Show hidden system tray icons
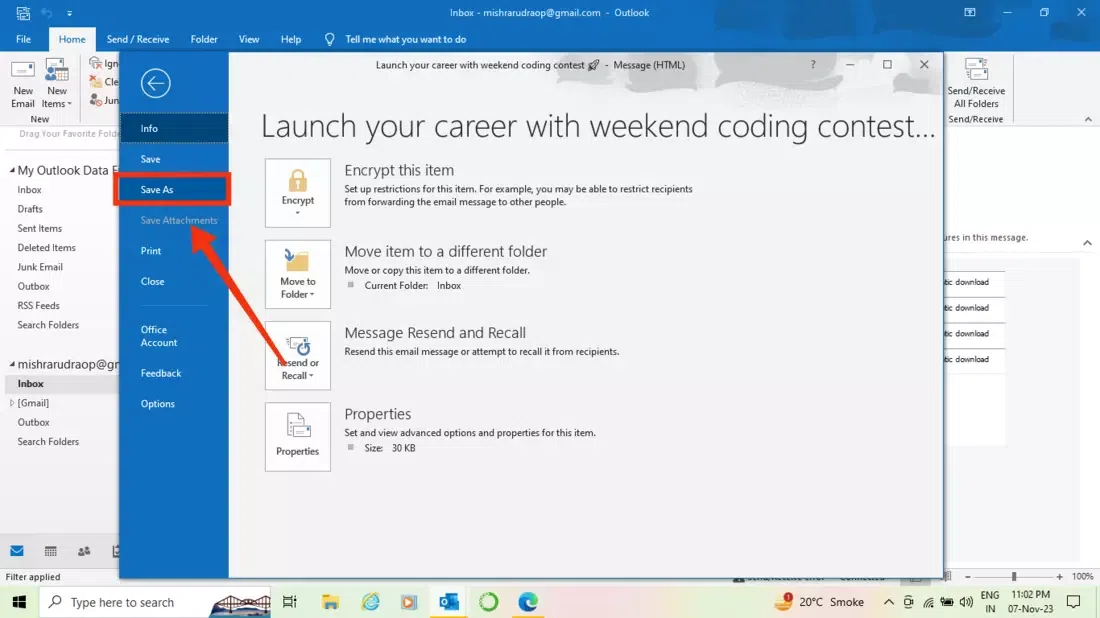The width and height of the screenshot is (1100, 618). click(888, 602)
